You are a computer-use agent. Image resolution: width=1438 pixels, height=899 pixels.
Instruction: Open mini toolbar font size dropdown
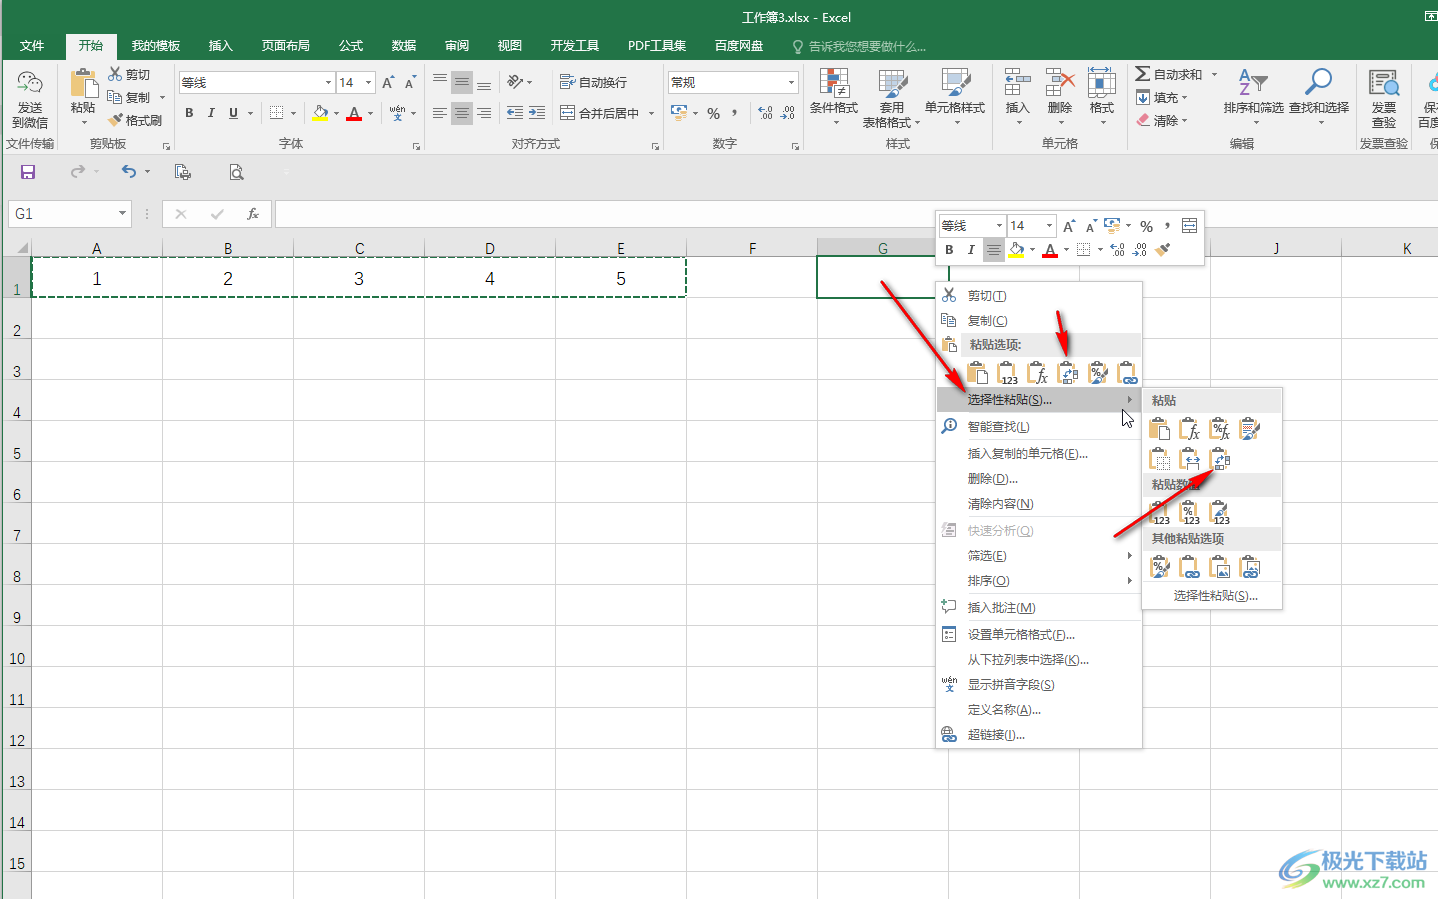(x=1049, y=226)
